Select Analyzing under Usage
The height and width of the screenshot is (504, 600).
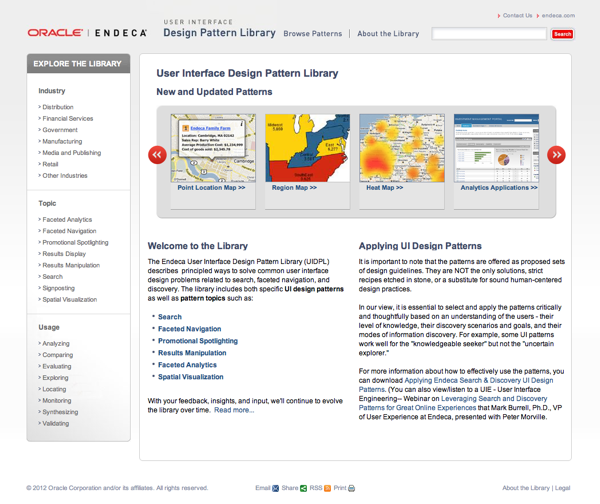click(56, 344)
